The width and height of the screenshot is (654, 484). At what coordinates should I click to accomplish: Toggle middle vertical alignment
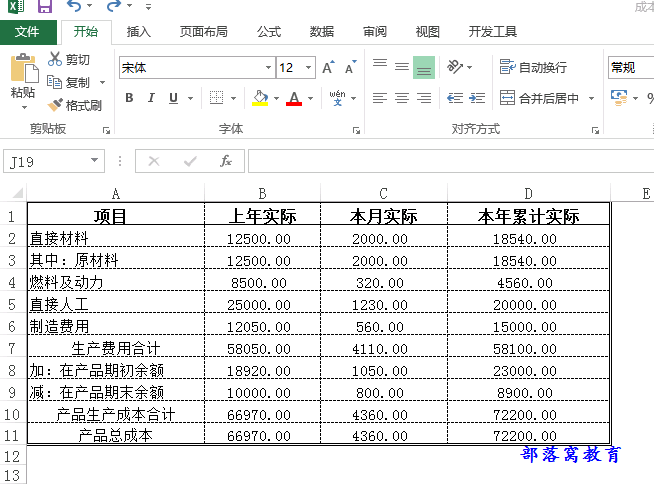402,67
